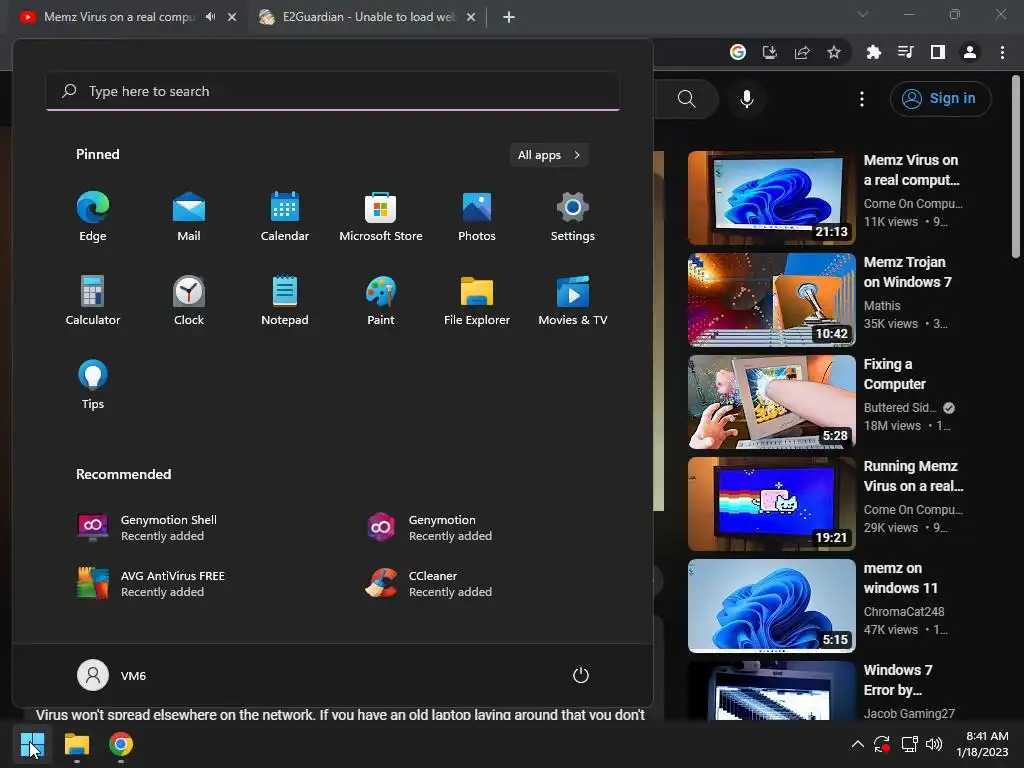
Task: Click the install app icon in address bar
Action: (x=770, y=52)
